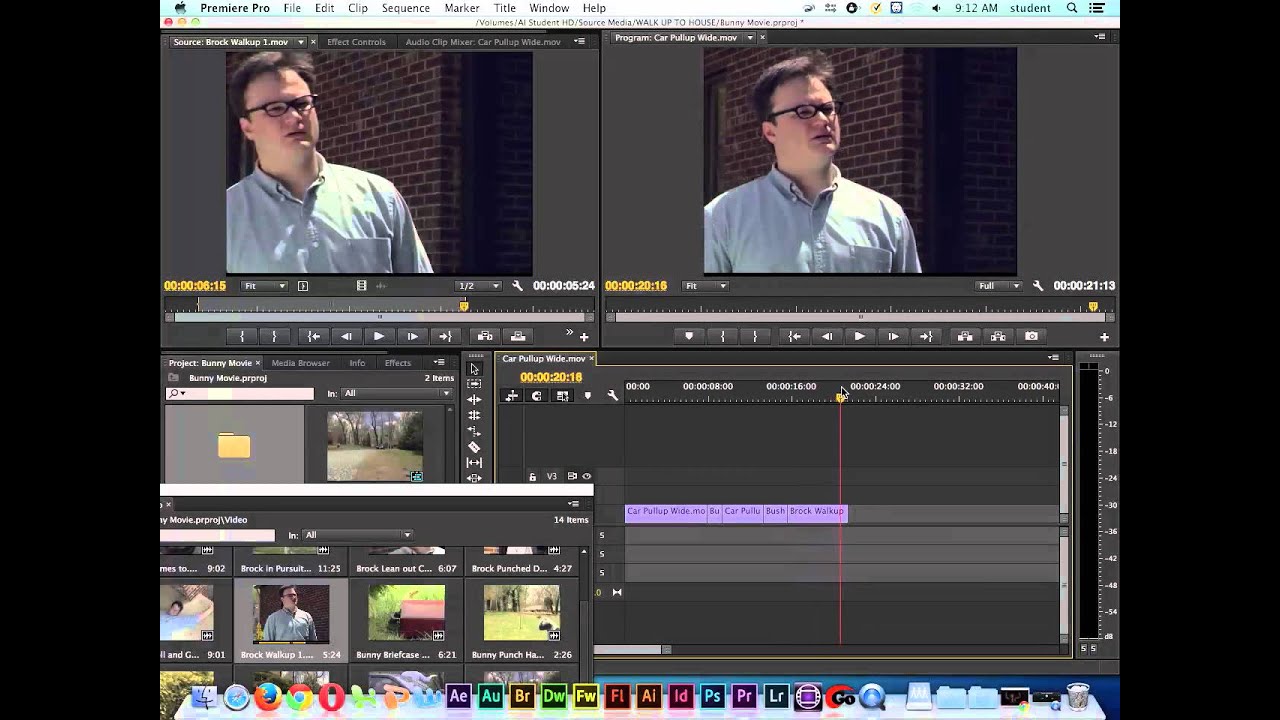Switch to the Effect Controls tab
The height and width of the screenshot is (720, 1280).
click(x=356, y=42)
